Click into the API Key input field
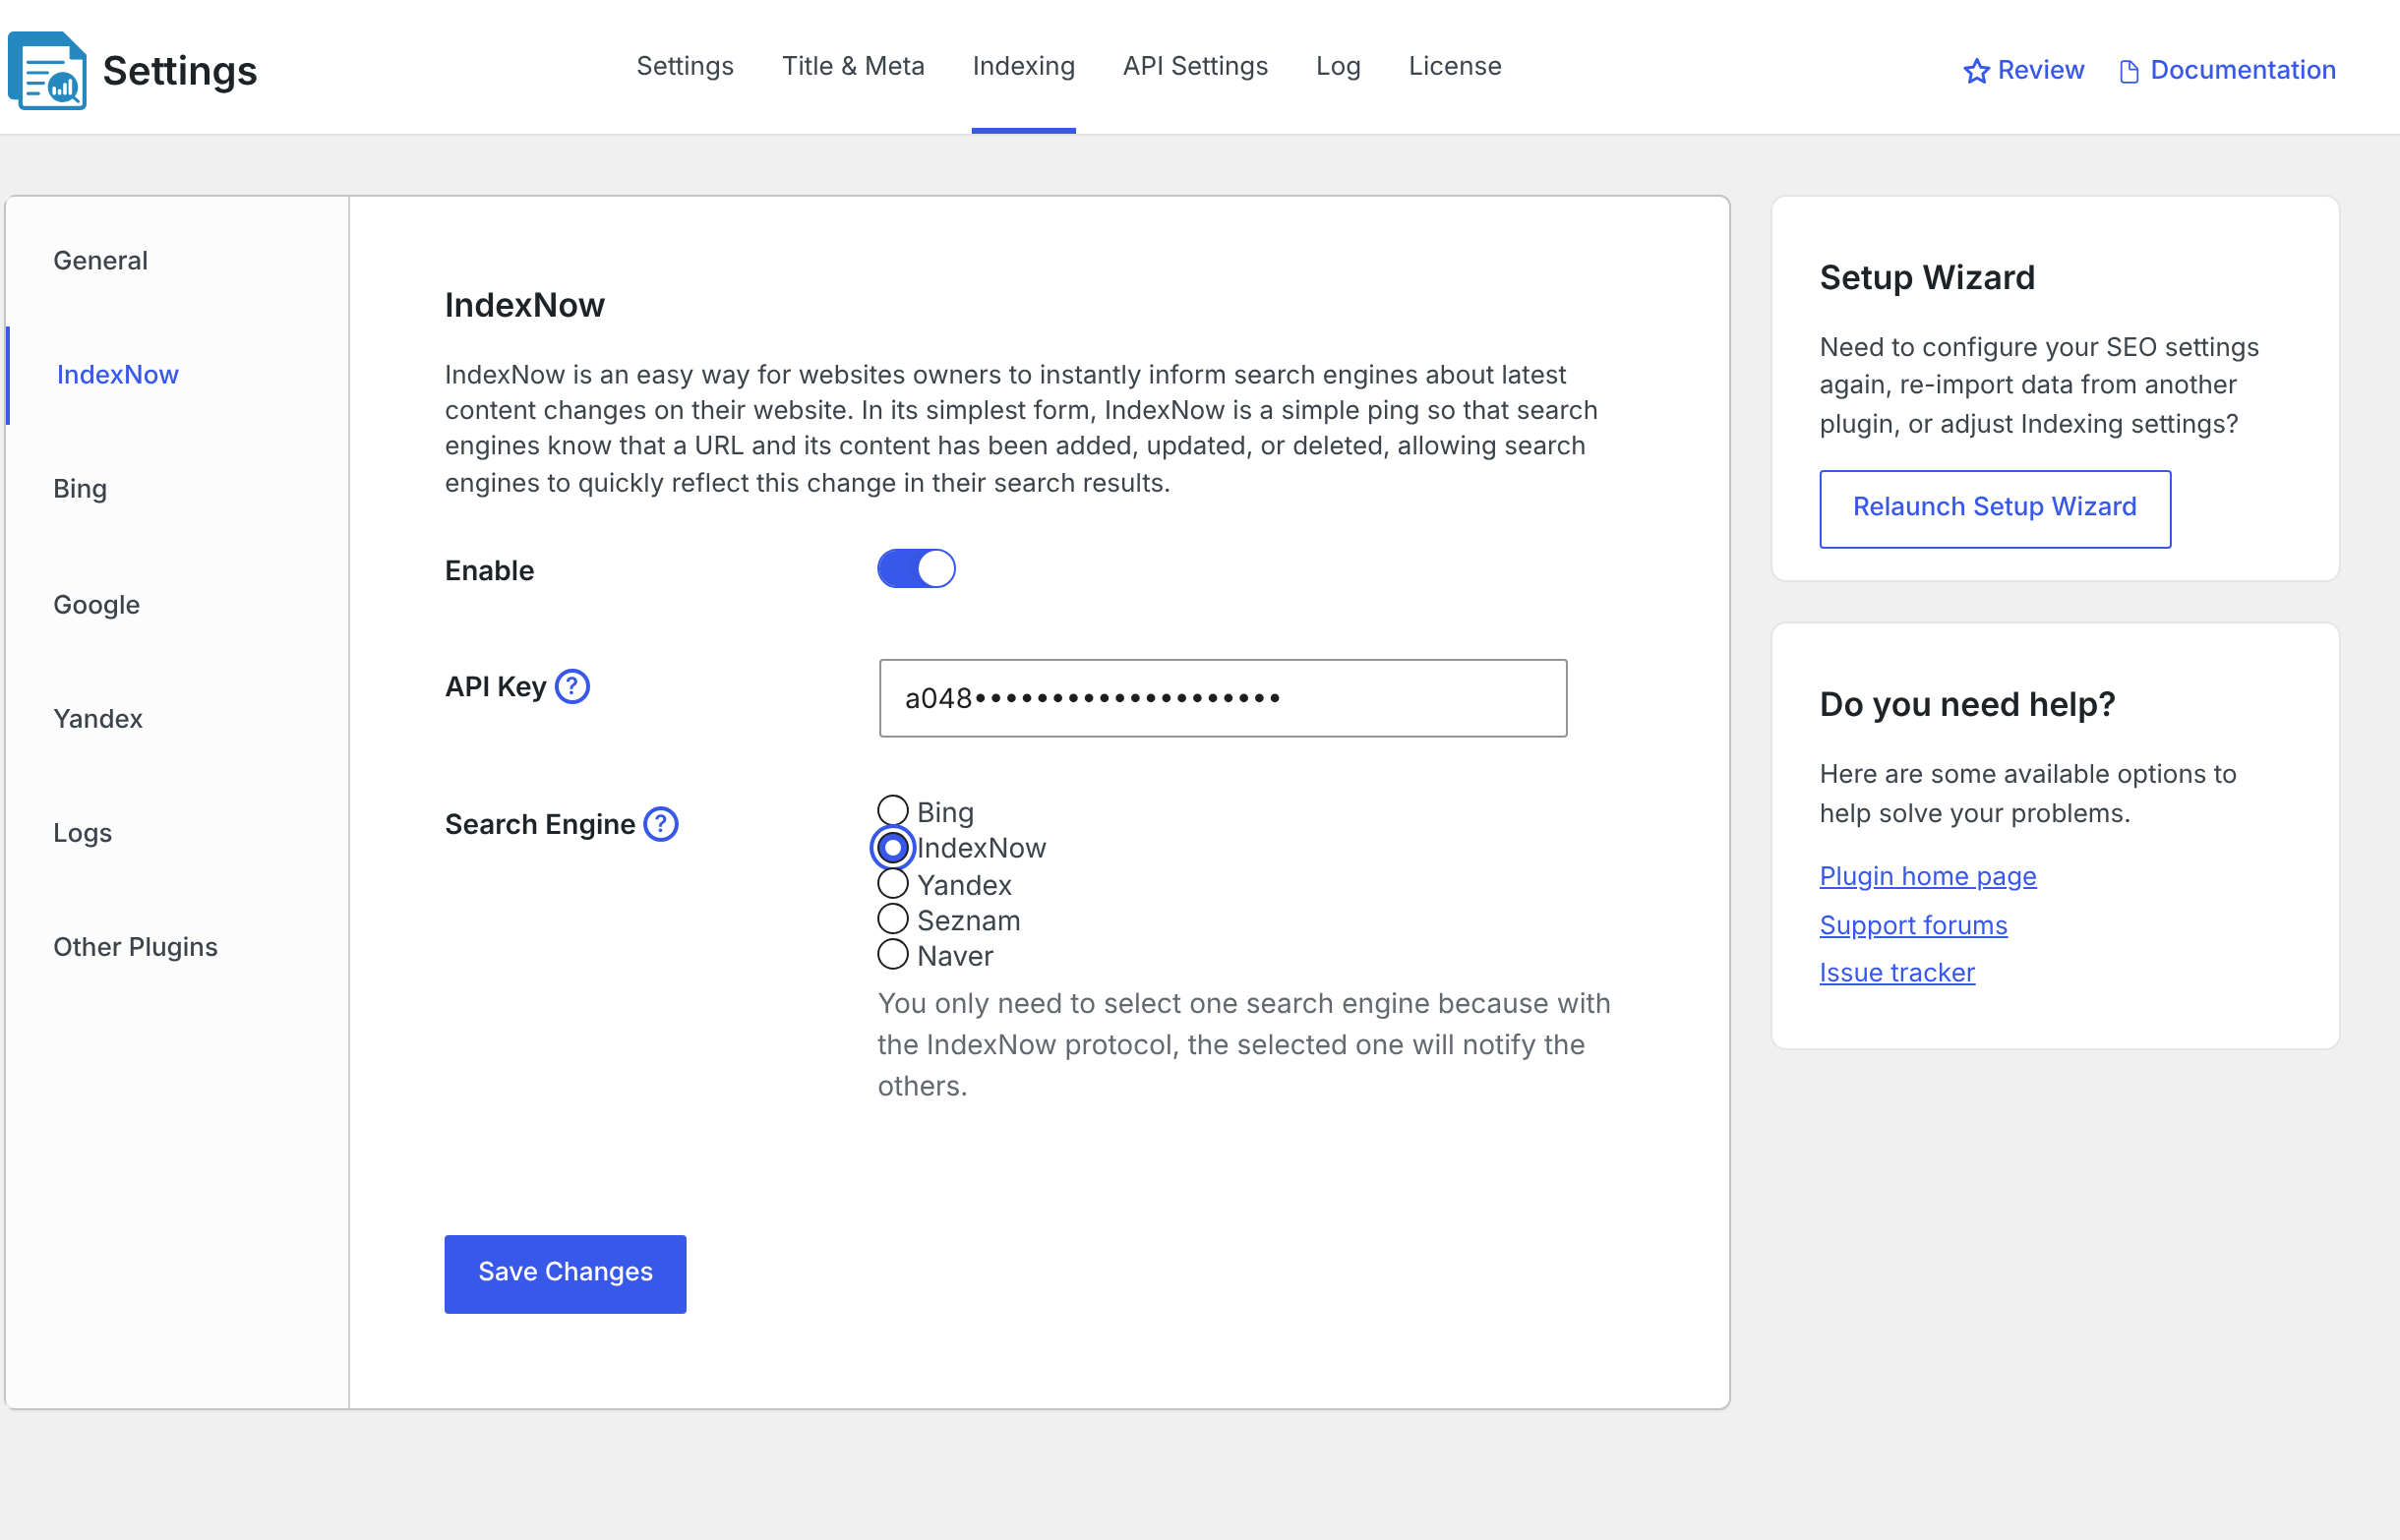This screenshot has width=2400, height=1540. [x=1223, y=698]
